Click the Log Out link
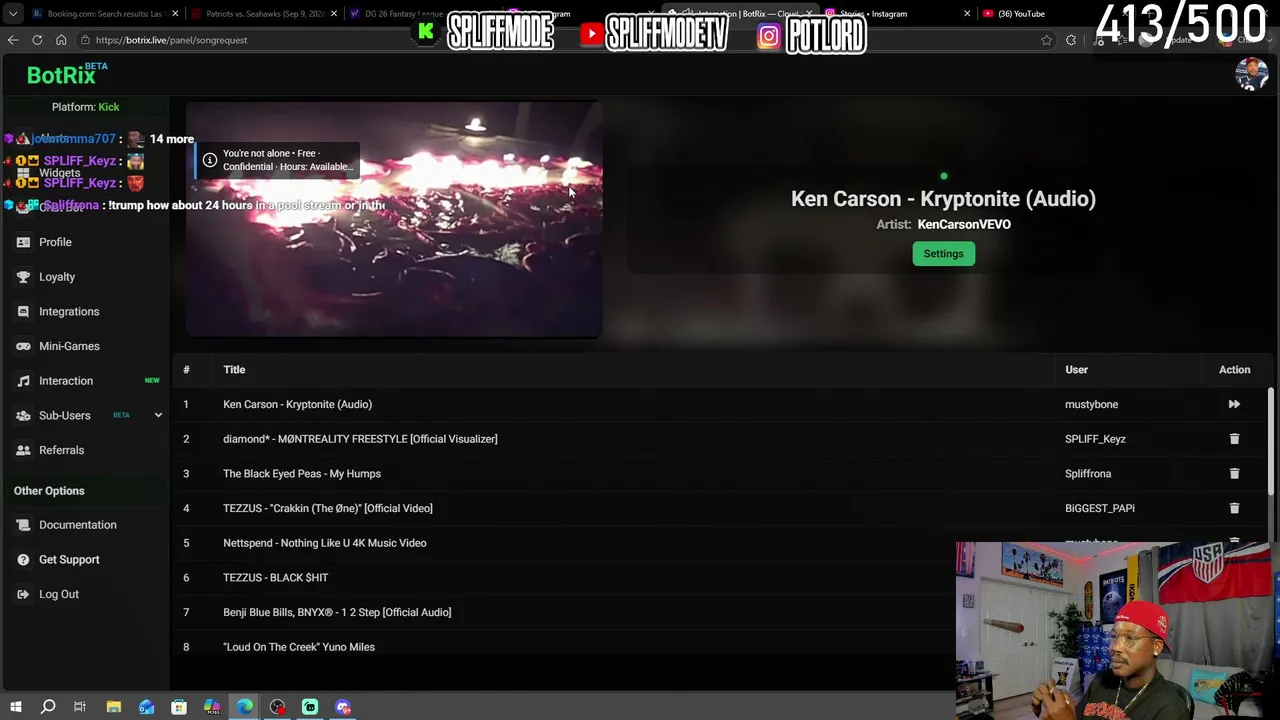 click(59, 594)
